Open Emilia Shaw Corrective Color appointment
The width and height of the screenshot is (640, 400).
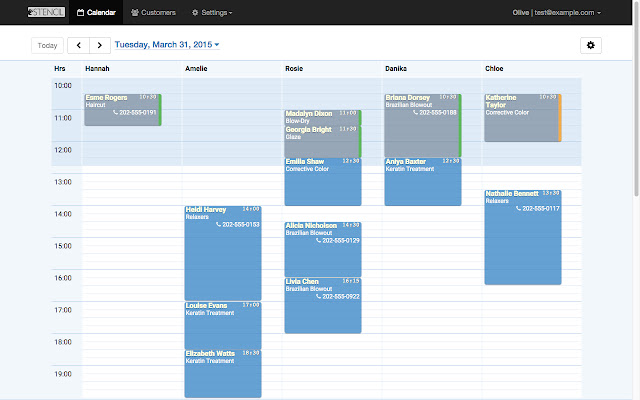[x=323, y=182]
